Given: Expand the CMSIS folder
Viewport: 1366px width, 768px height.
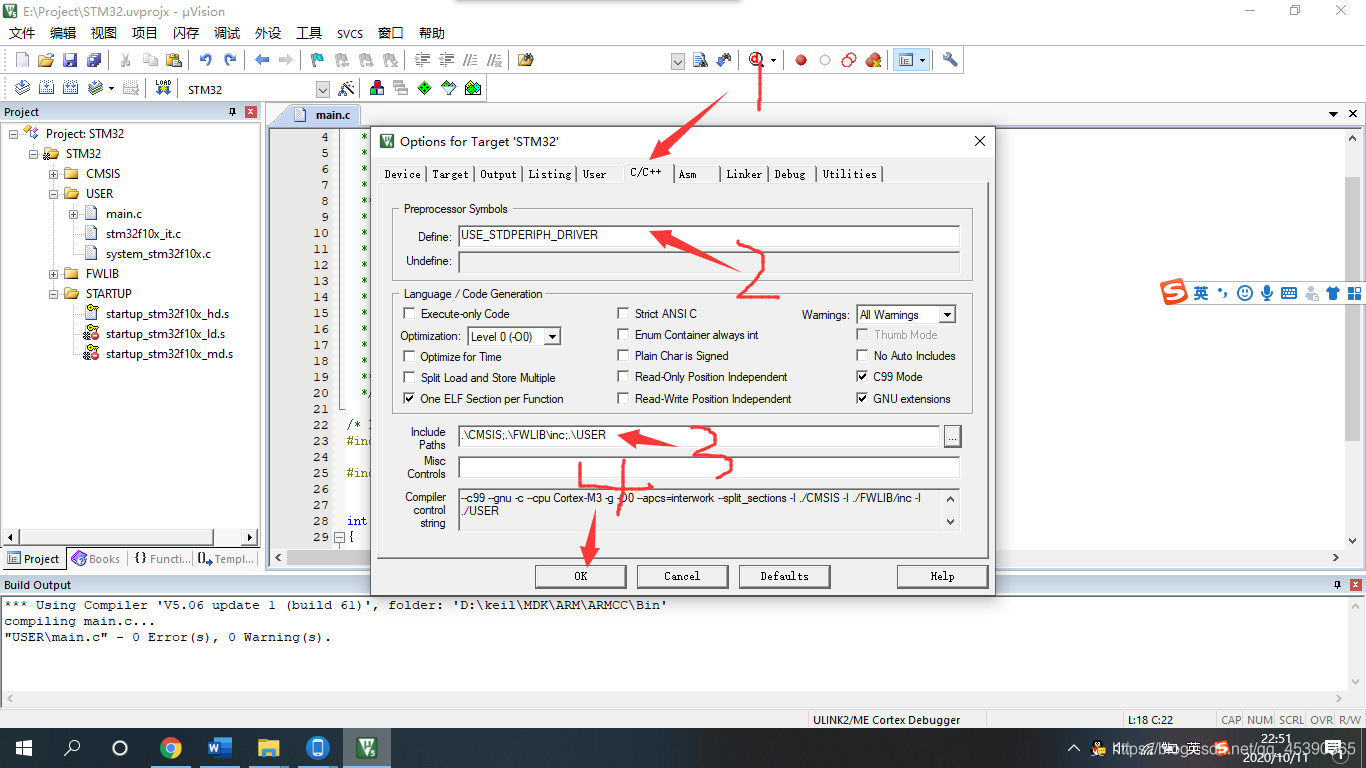Looking at the screenshot, I should pos(54,174).
